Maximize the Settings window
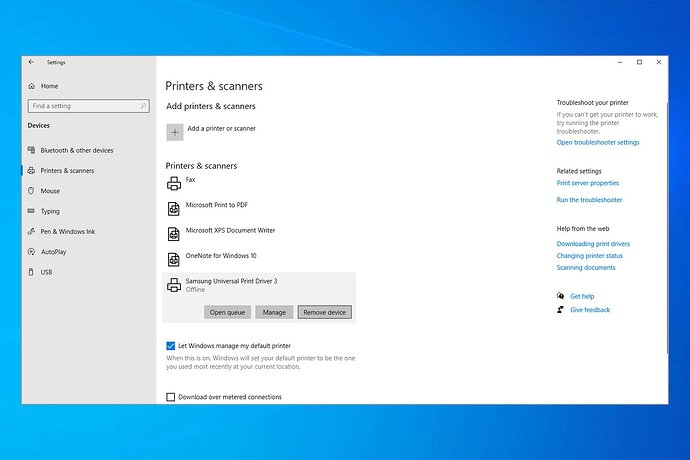The image size is (690, 460). point(639,62)
